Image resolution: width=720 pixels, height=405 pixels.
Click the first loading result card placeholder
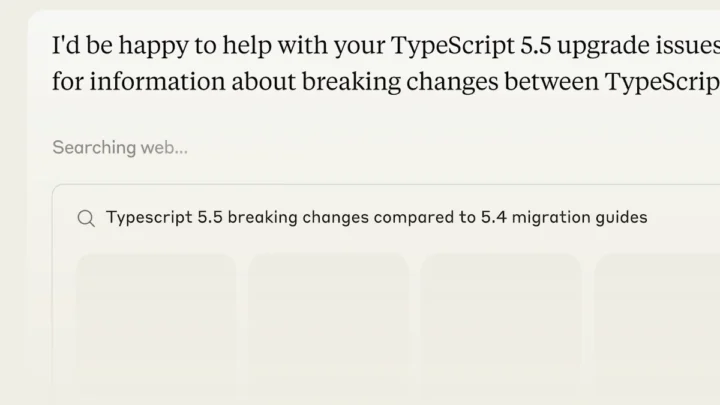[156, 320]
